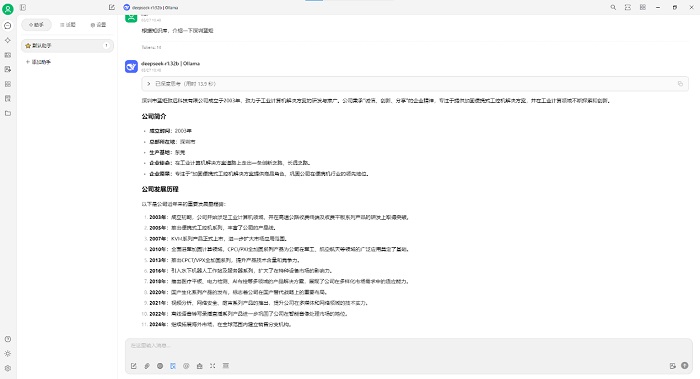Screen dimensions: 700x379
Task: Clear context with the lines icon in the input bar
Action: click(226, 366)
